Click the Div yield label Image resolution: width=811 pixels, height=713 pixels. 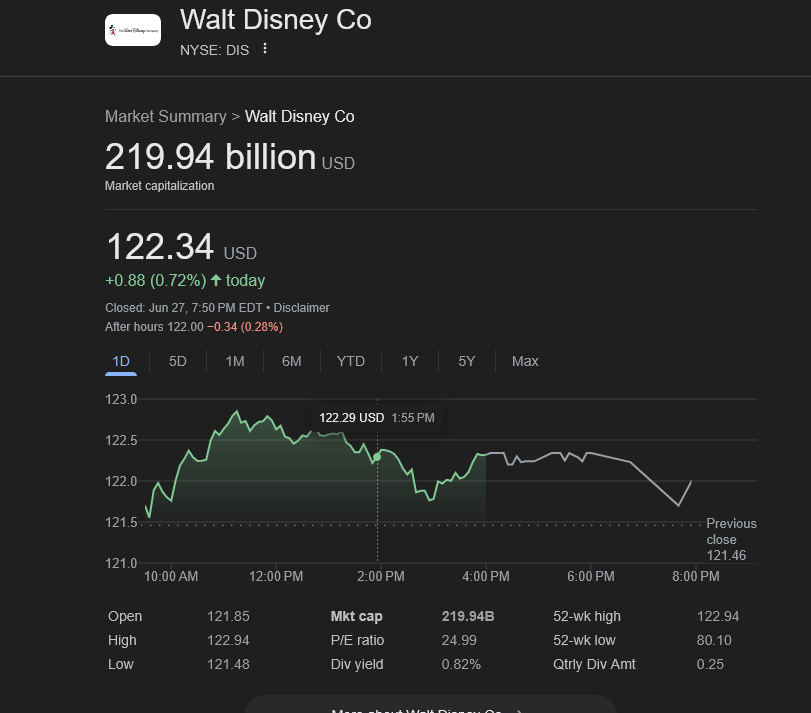[357, 664]
